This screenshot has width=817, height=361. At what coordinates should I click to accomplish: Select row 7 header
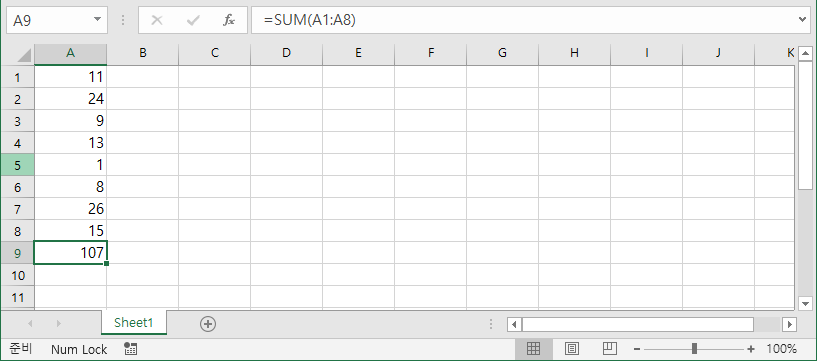tap(18, 209)
